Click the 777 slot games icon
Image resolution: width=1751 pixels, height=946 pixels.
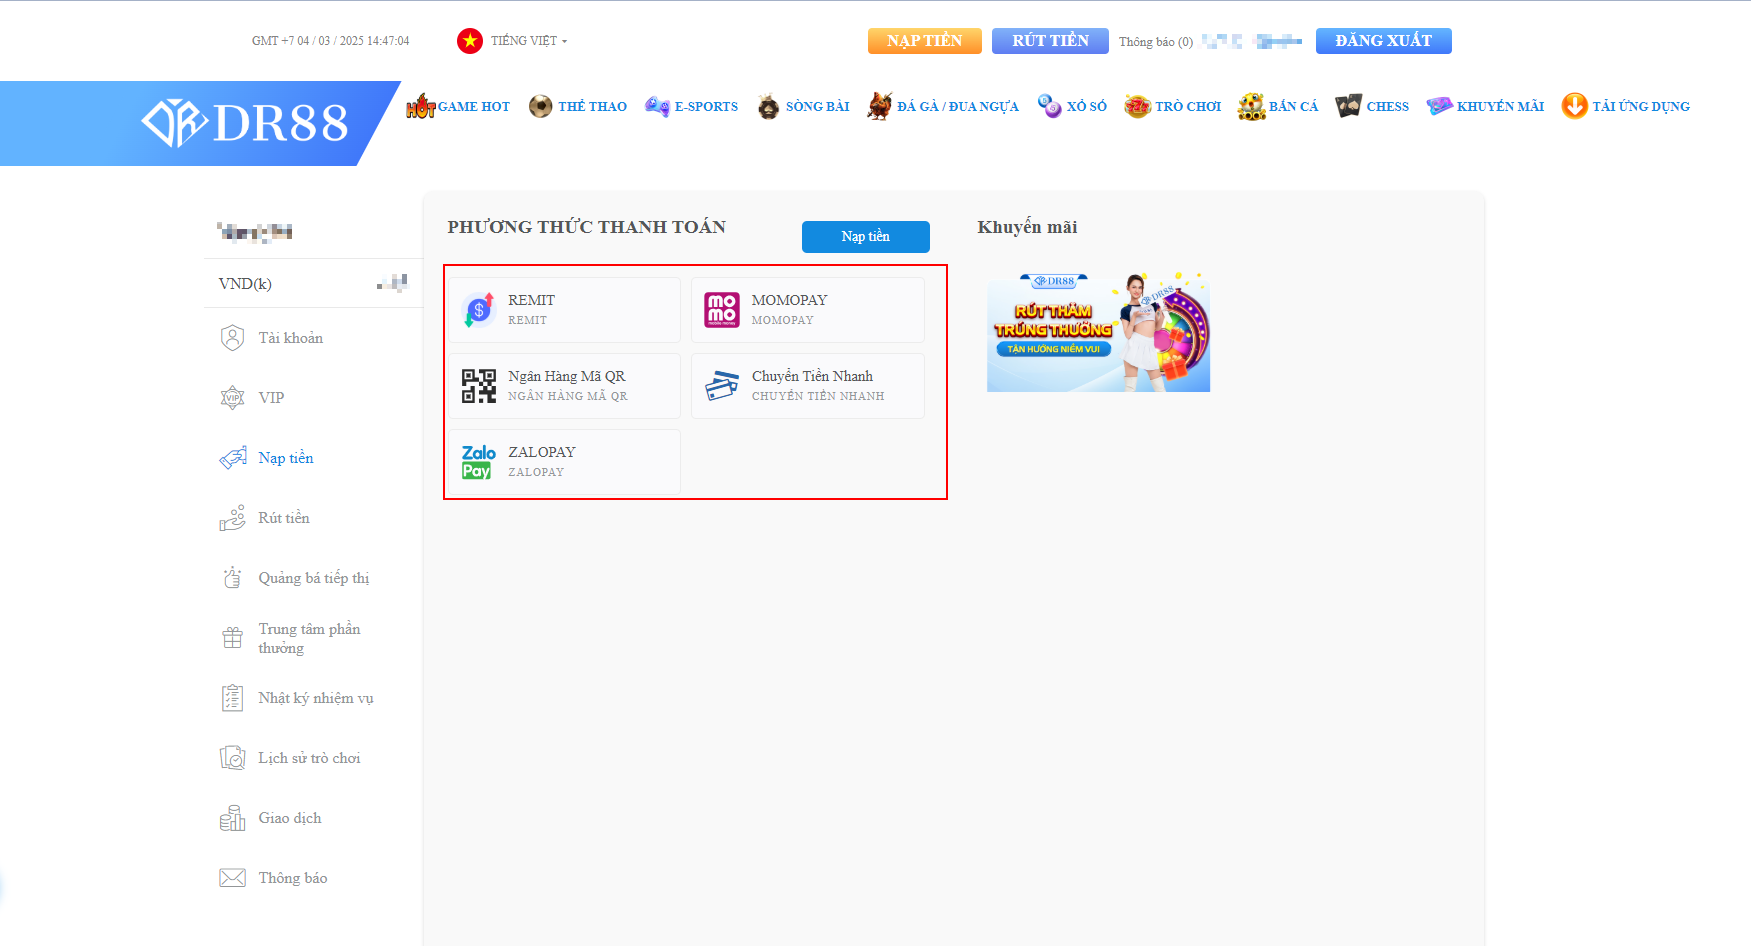1138,106
